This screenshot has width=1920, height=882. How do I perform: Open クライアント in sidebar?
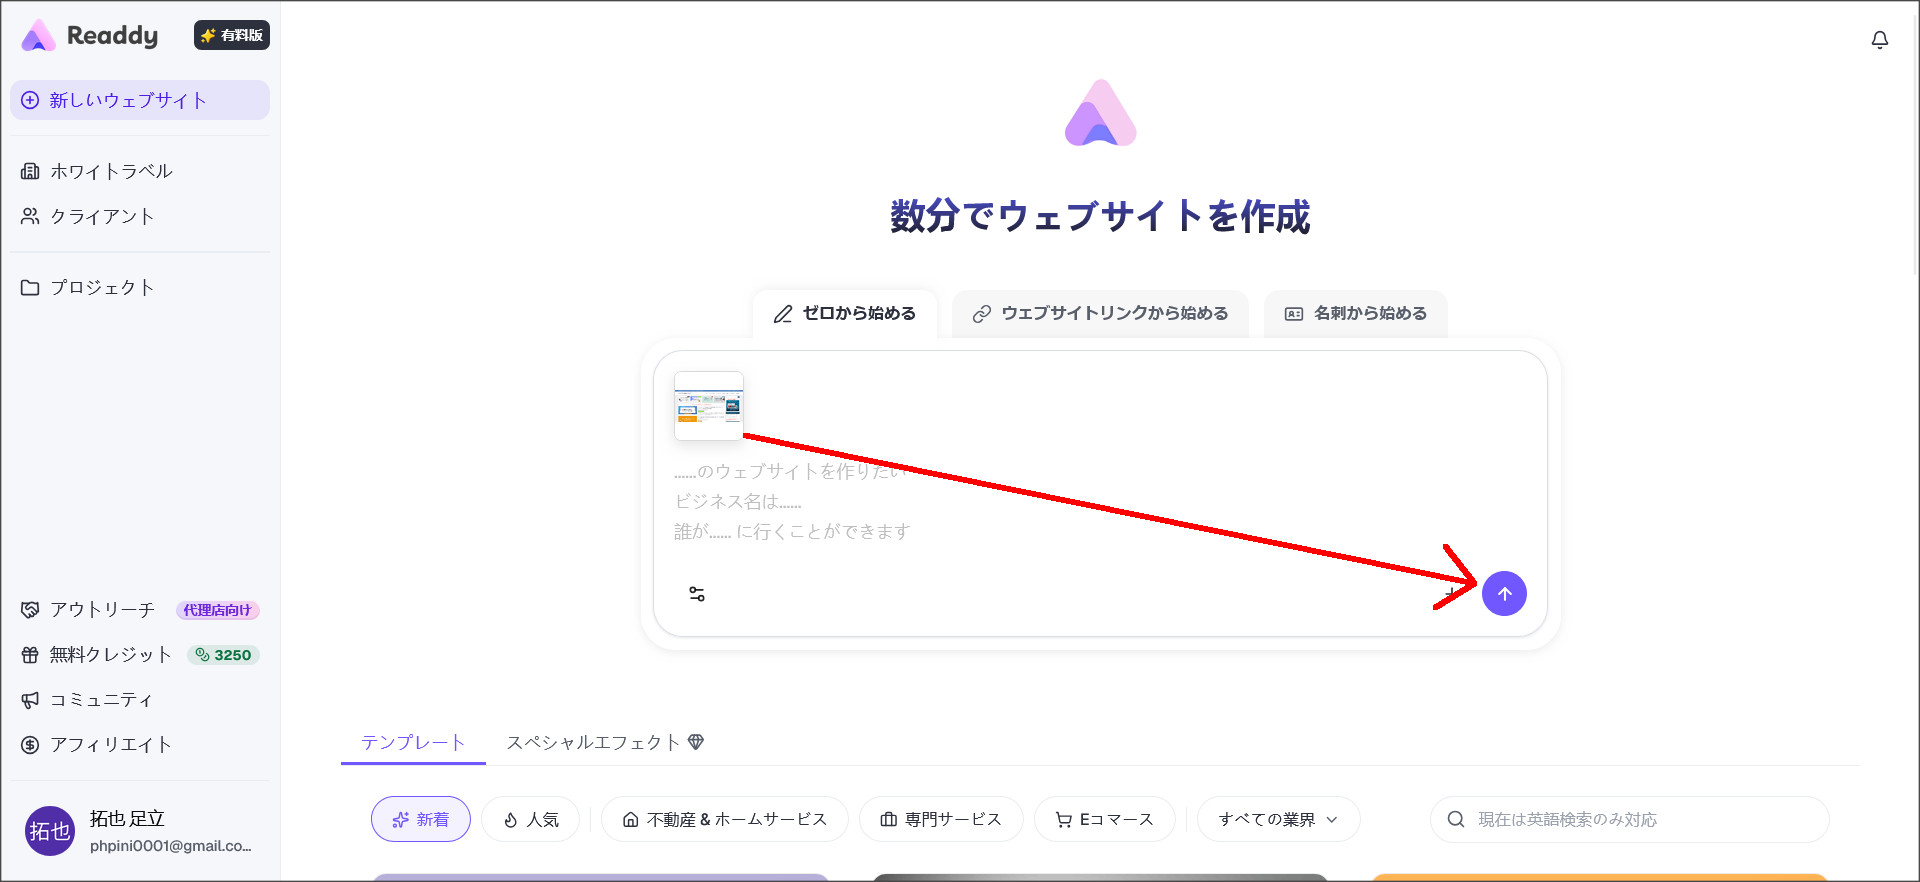tap(140, 216)
